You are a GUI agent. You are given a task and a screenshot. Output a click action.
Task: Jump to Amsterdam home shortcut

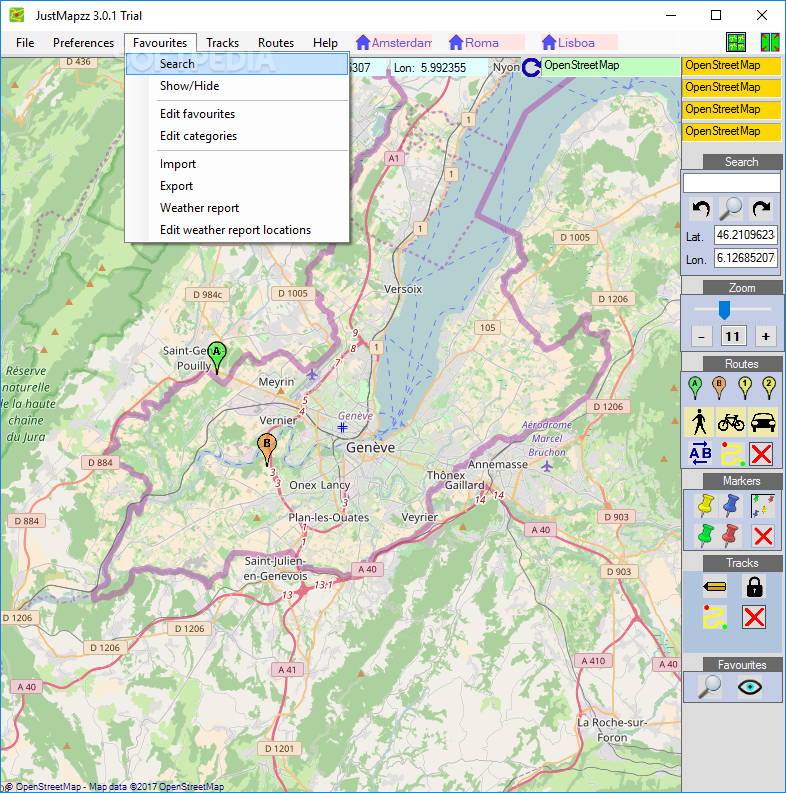tap(394, 43)
